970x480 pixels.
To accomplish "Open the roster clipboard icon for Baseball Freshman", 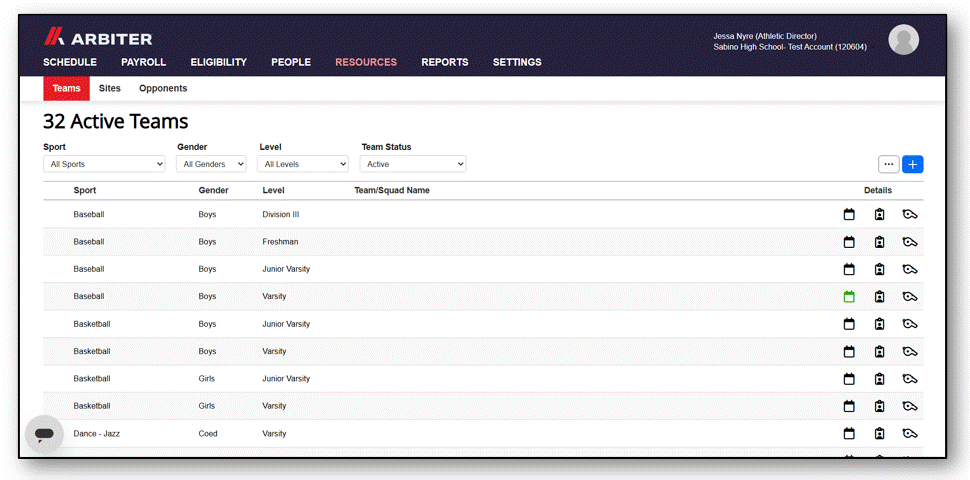I will 879,242.
